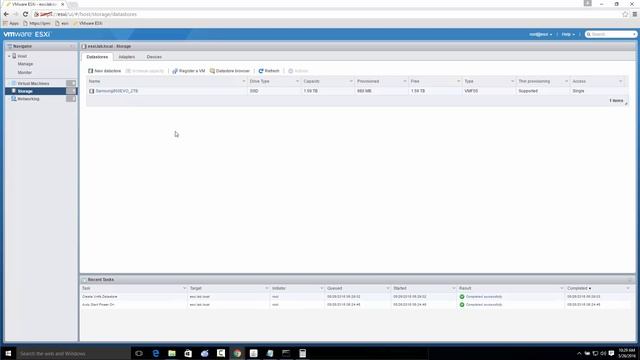The height and width of the screenshot is (360, 640).
Task: Click the browser back arrow
Action: (x=6, y=14)
